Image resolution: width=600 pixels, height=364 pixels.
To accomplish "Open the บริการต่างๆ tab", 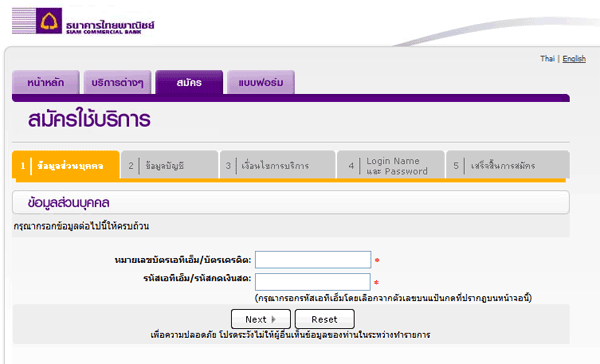I will click(117, 82).
